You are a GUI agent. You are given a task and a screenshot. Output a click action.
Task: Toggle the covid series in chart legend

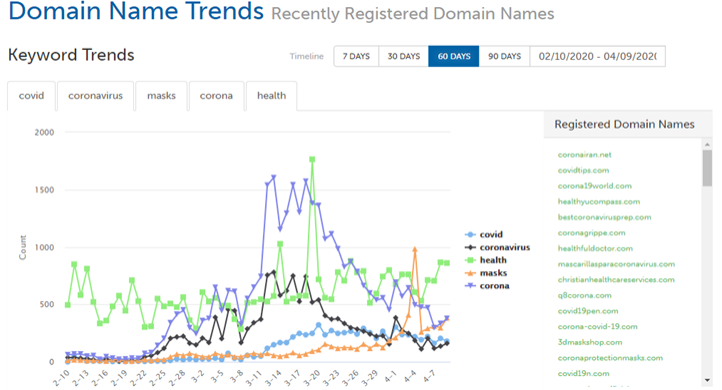[x=484, y=234]
